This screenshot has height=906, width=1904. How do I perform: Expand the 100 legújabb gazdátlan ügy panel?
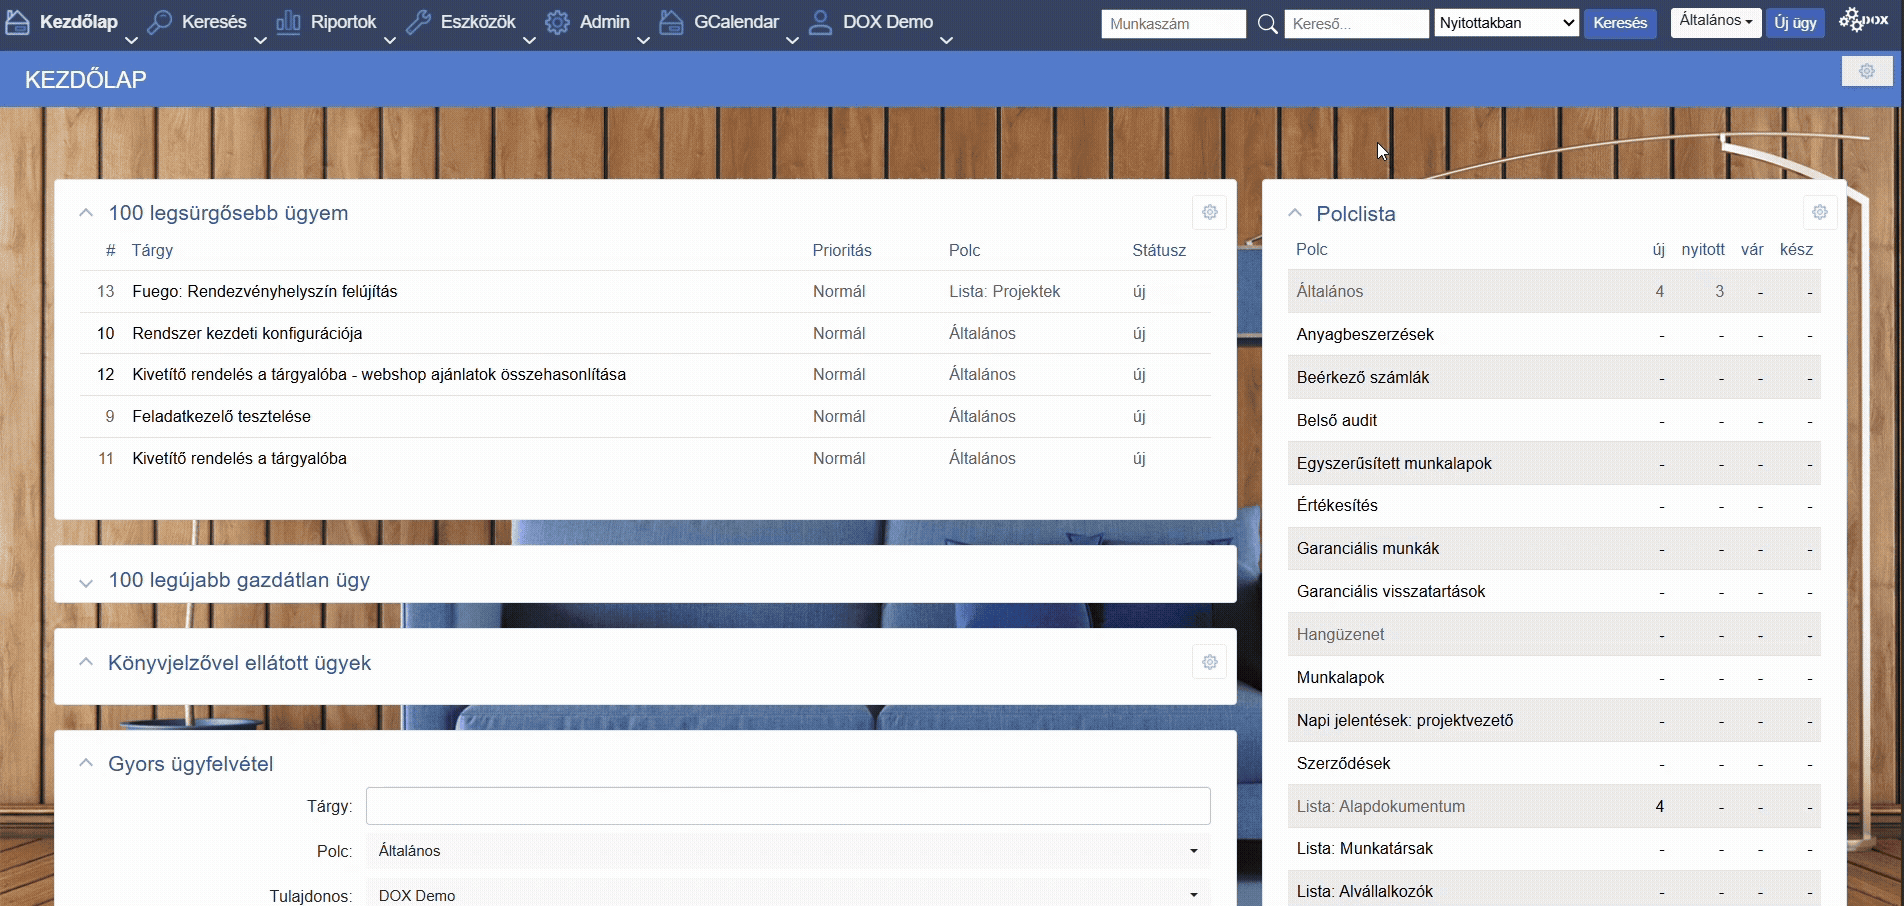click(86, 582)
